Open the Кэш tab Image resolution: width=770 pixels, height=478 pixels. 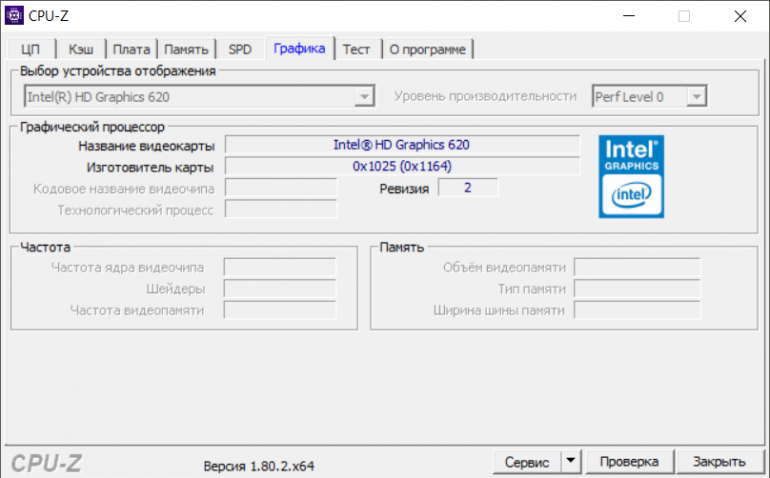81,50
